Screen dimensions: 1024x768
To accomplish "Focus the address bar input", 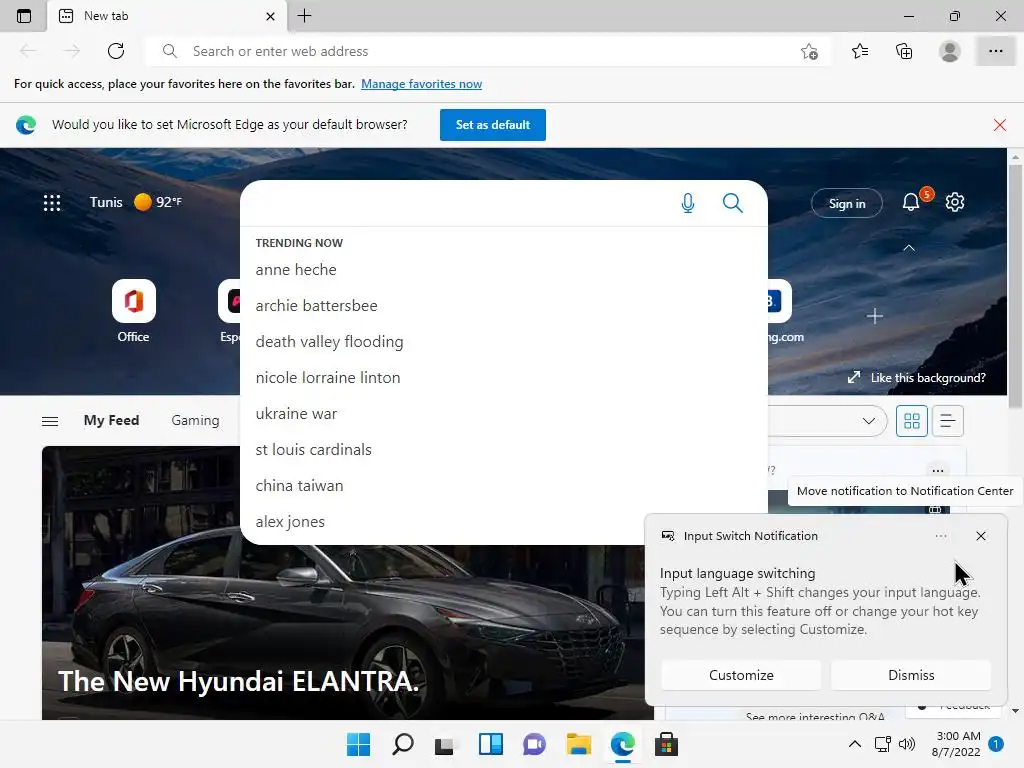I will tap(490, 51).
